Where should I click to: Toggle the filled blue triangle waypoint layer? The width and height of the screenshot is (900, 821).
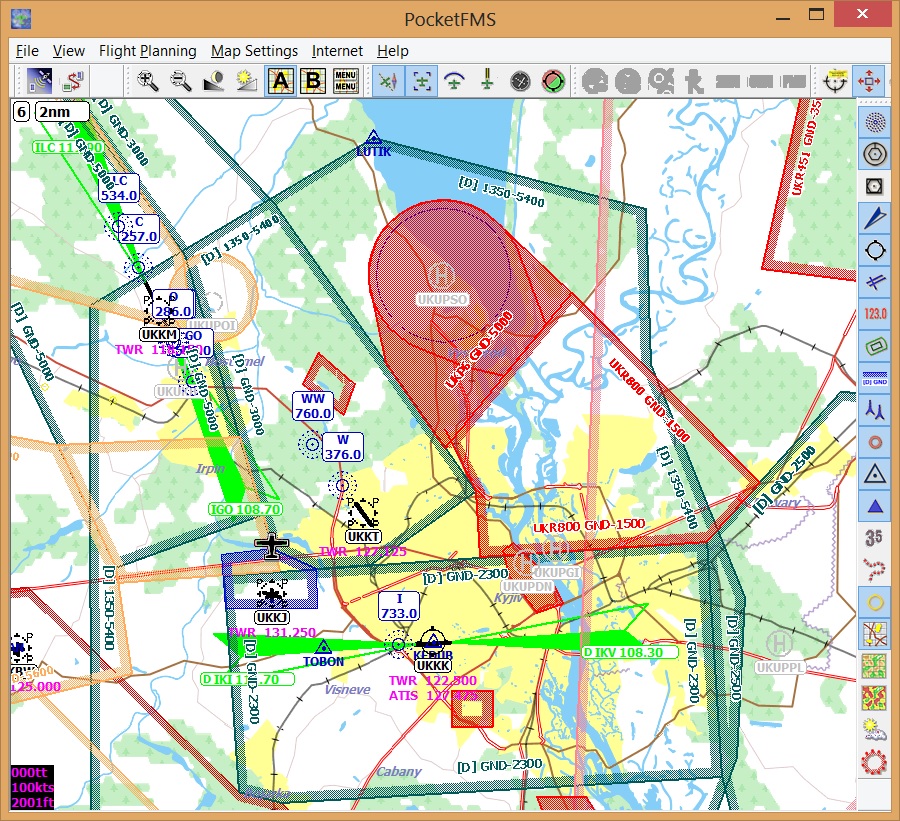click(x=875, y=505)
